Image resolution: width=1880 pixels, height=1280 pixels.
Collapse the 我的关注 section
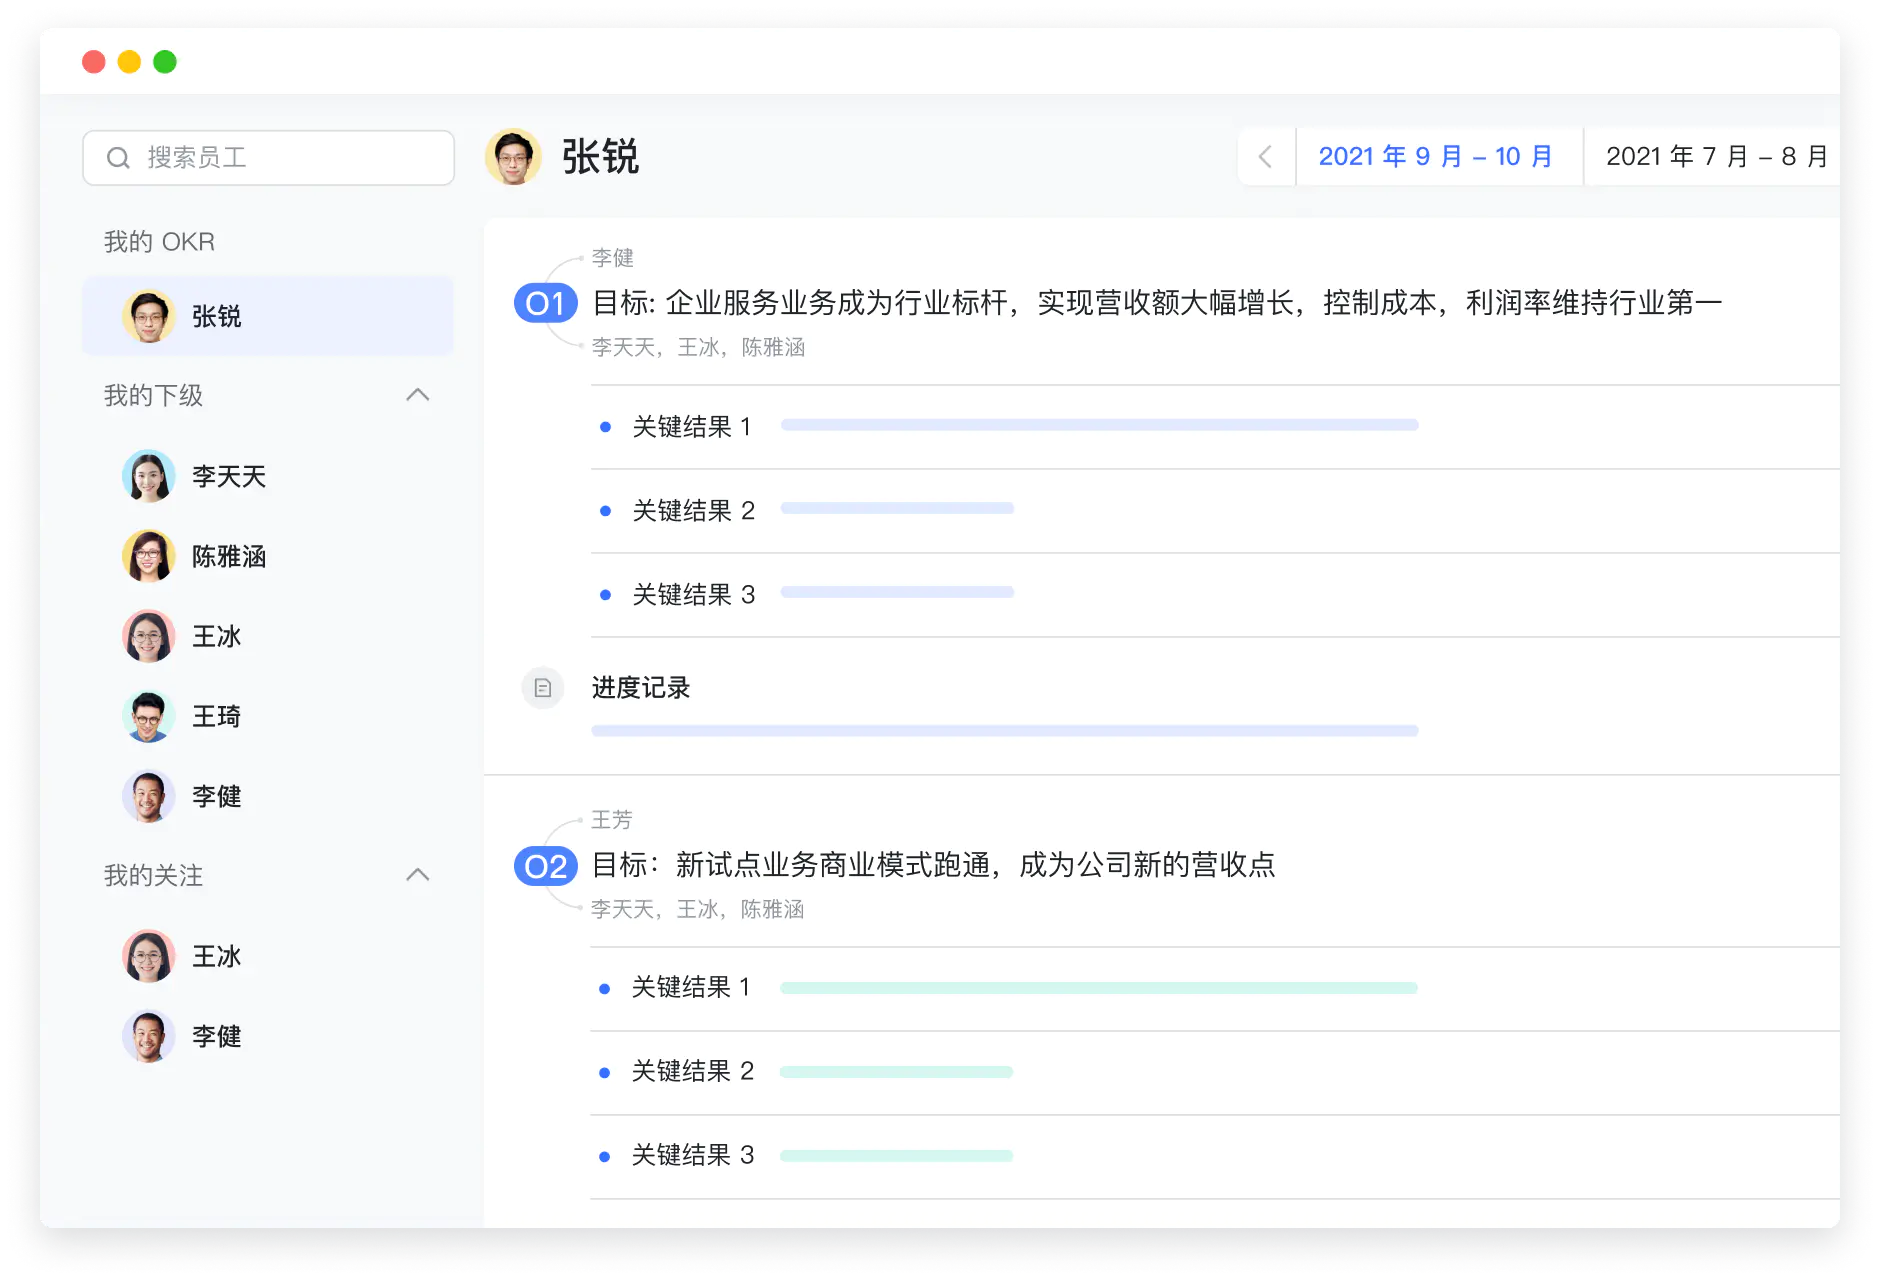pos(419,875)
